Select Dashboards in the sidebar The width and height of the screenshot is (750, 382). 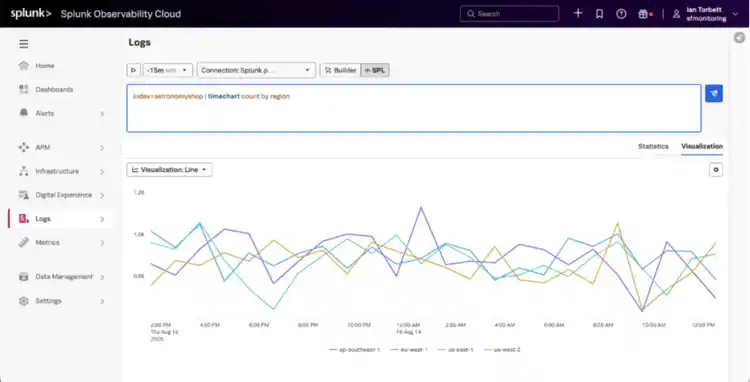point(54,89)
